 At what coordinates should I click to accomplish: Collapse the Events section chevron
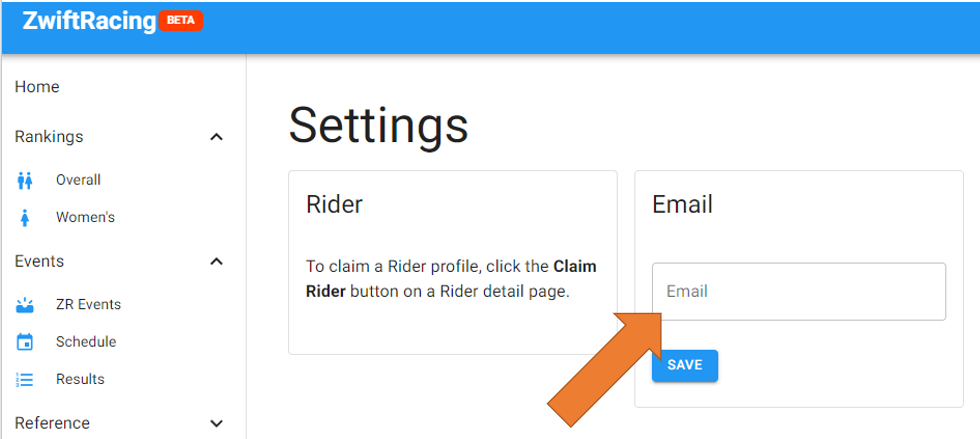point(216,262)
